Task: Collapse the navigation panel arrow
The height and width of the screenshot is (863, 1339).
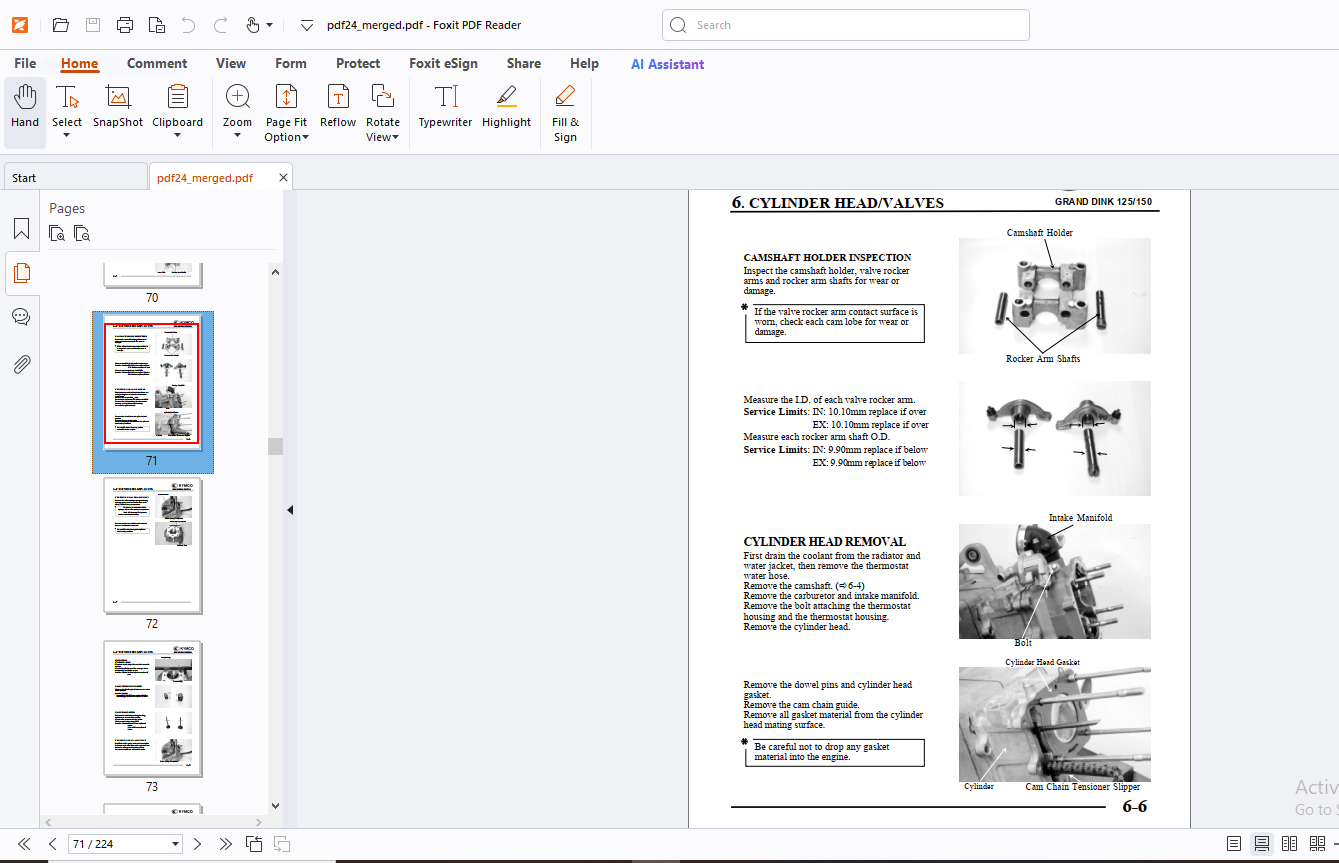Action: click(290, 510)
